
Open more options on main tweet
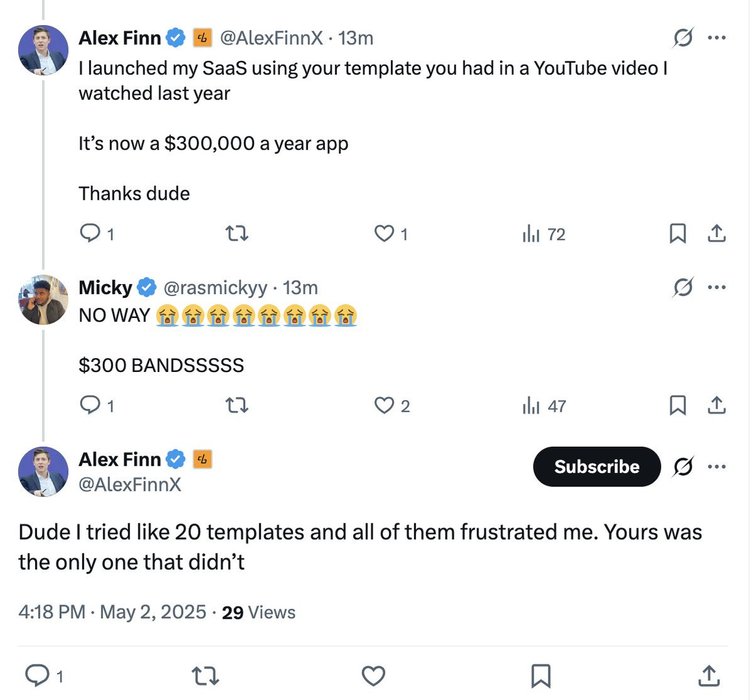[x=716, y=467]
